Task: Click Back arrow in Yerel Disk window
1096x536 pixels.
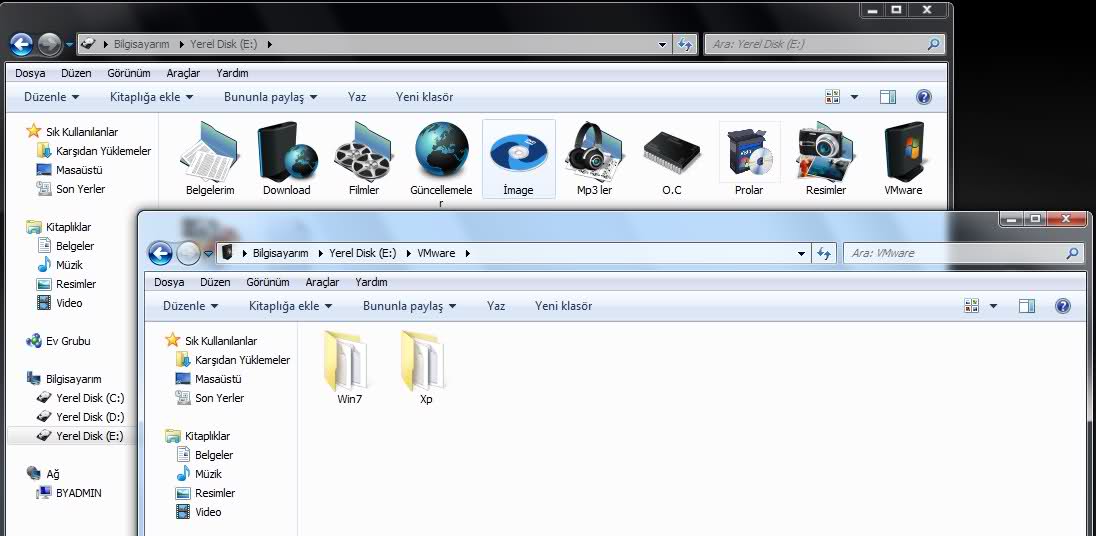Action: (21, 44)
